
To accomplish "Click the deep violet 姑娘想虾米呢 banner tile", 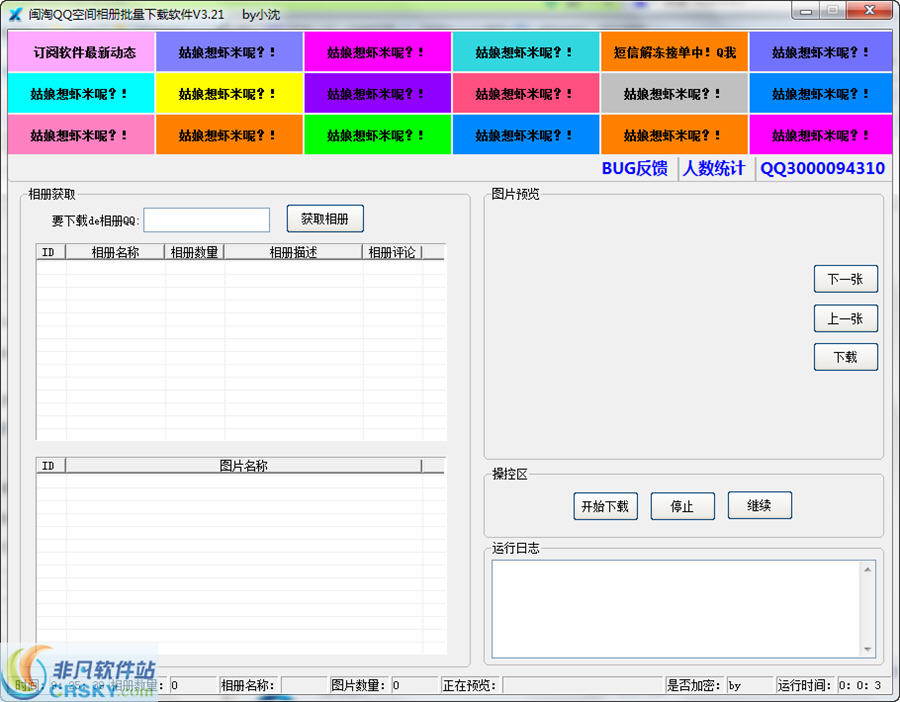I will pos(377,93).
